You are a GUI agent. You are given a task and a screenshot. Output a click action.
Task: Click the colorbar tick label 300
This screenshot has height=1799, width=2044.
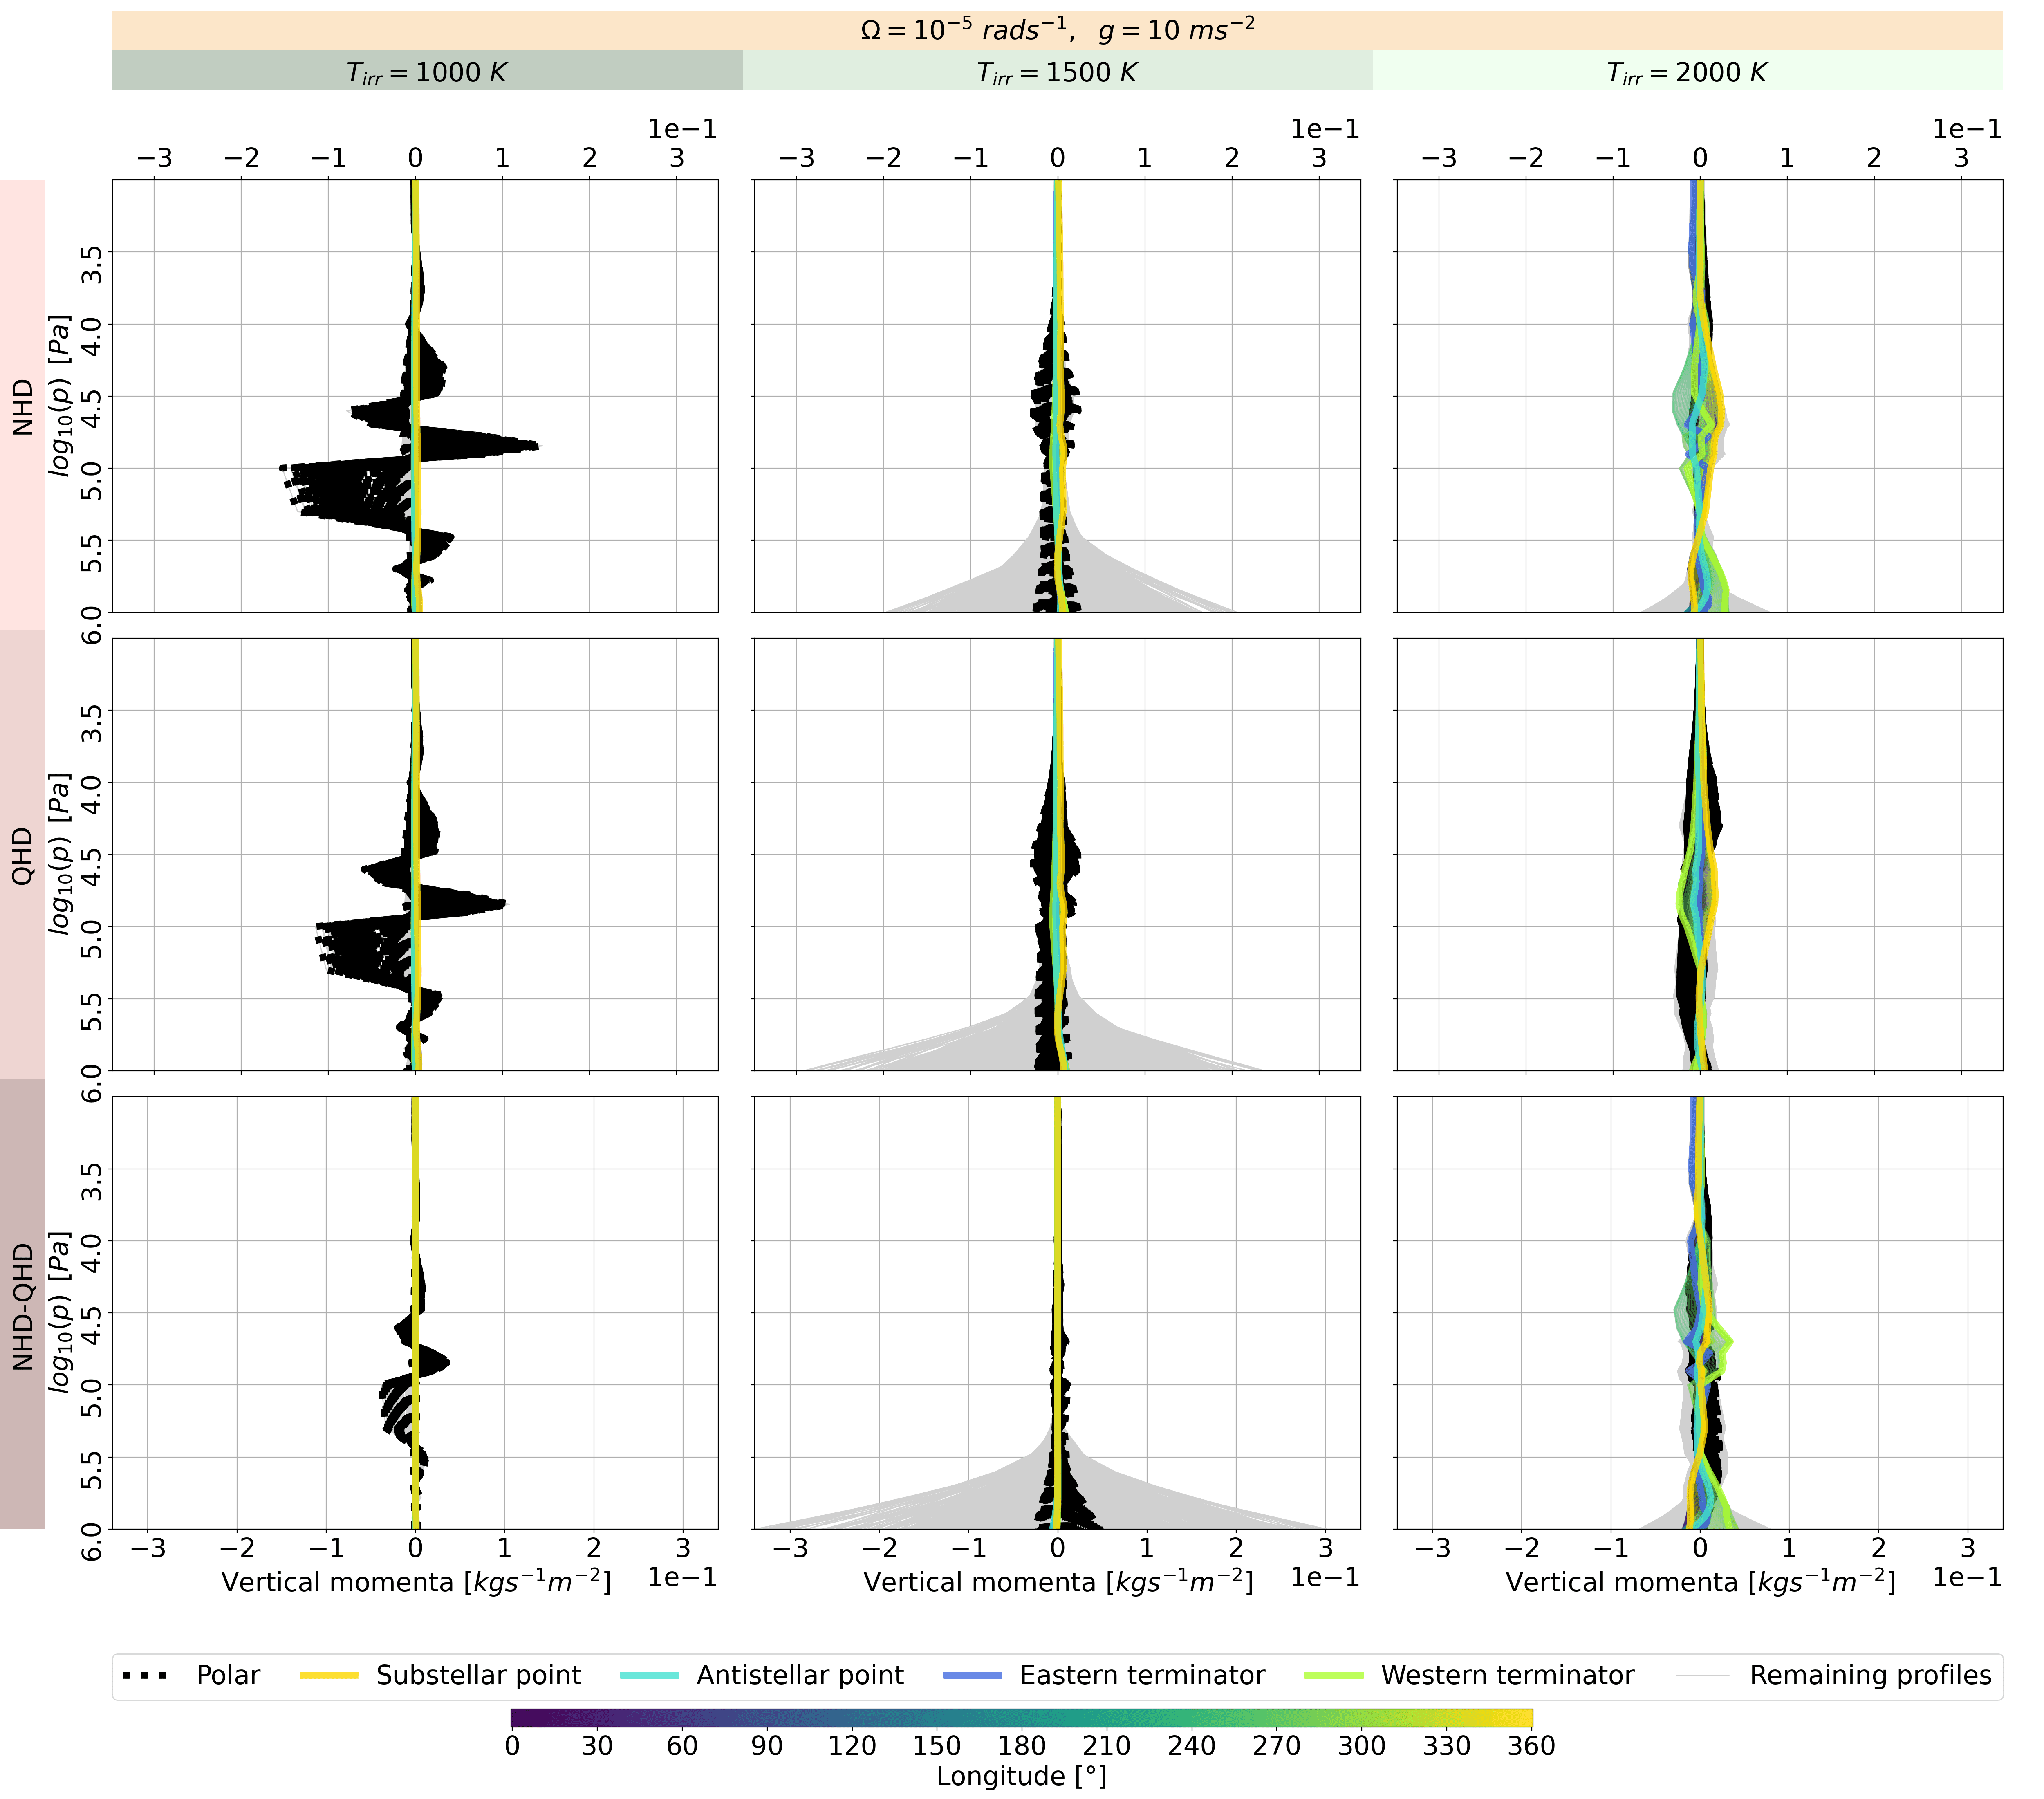(x=1362, y=1746)
